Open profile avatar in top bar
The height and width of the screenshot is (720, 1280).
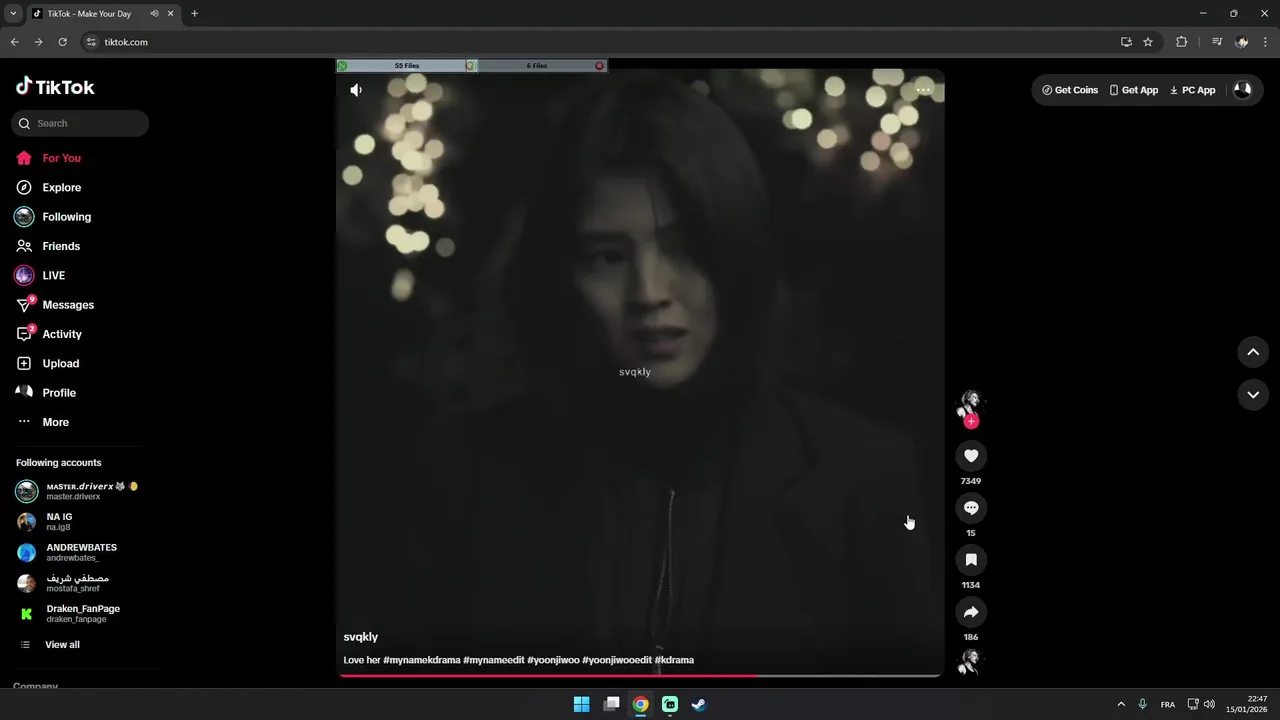pyautogui.click(x=1242, y=90)
